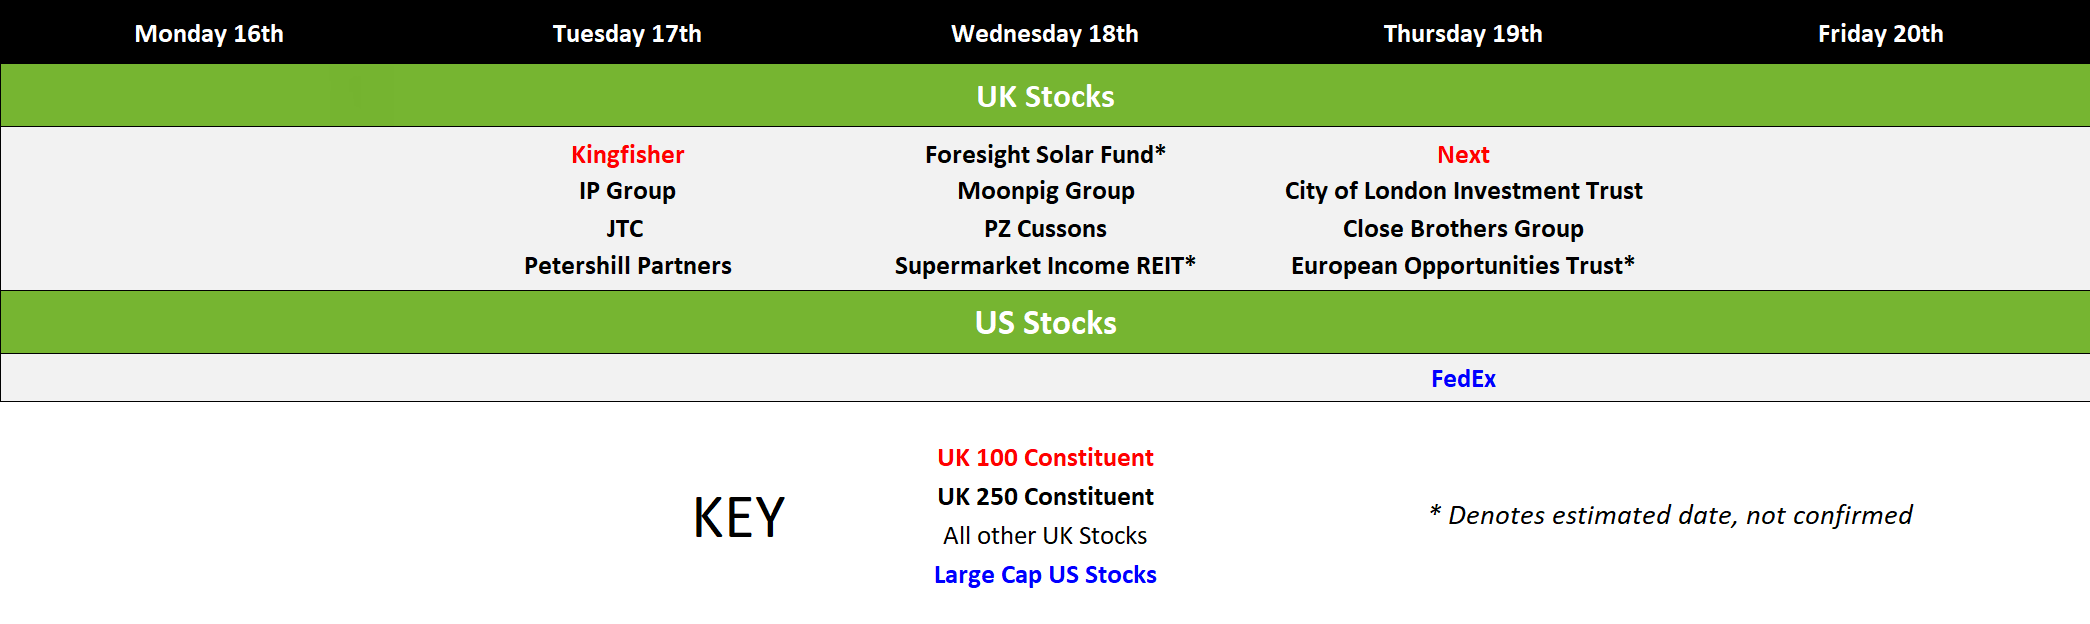
Task: Click Supermarket Income REIT
Action: click(1045, 265)
